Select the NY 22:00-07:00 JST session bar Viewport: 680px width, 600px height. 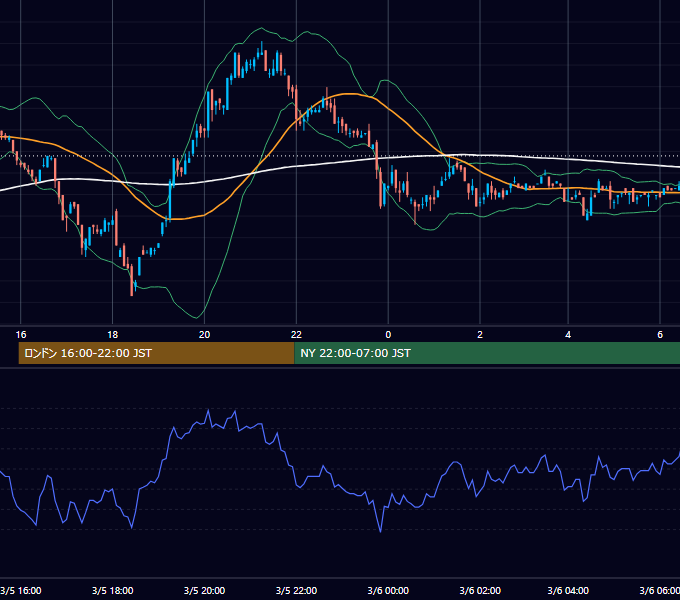point(487,353)
